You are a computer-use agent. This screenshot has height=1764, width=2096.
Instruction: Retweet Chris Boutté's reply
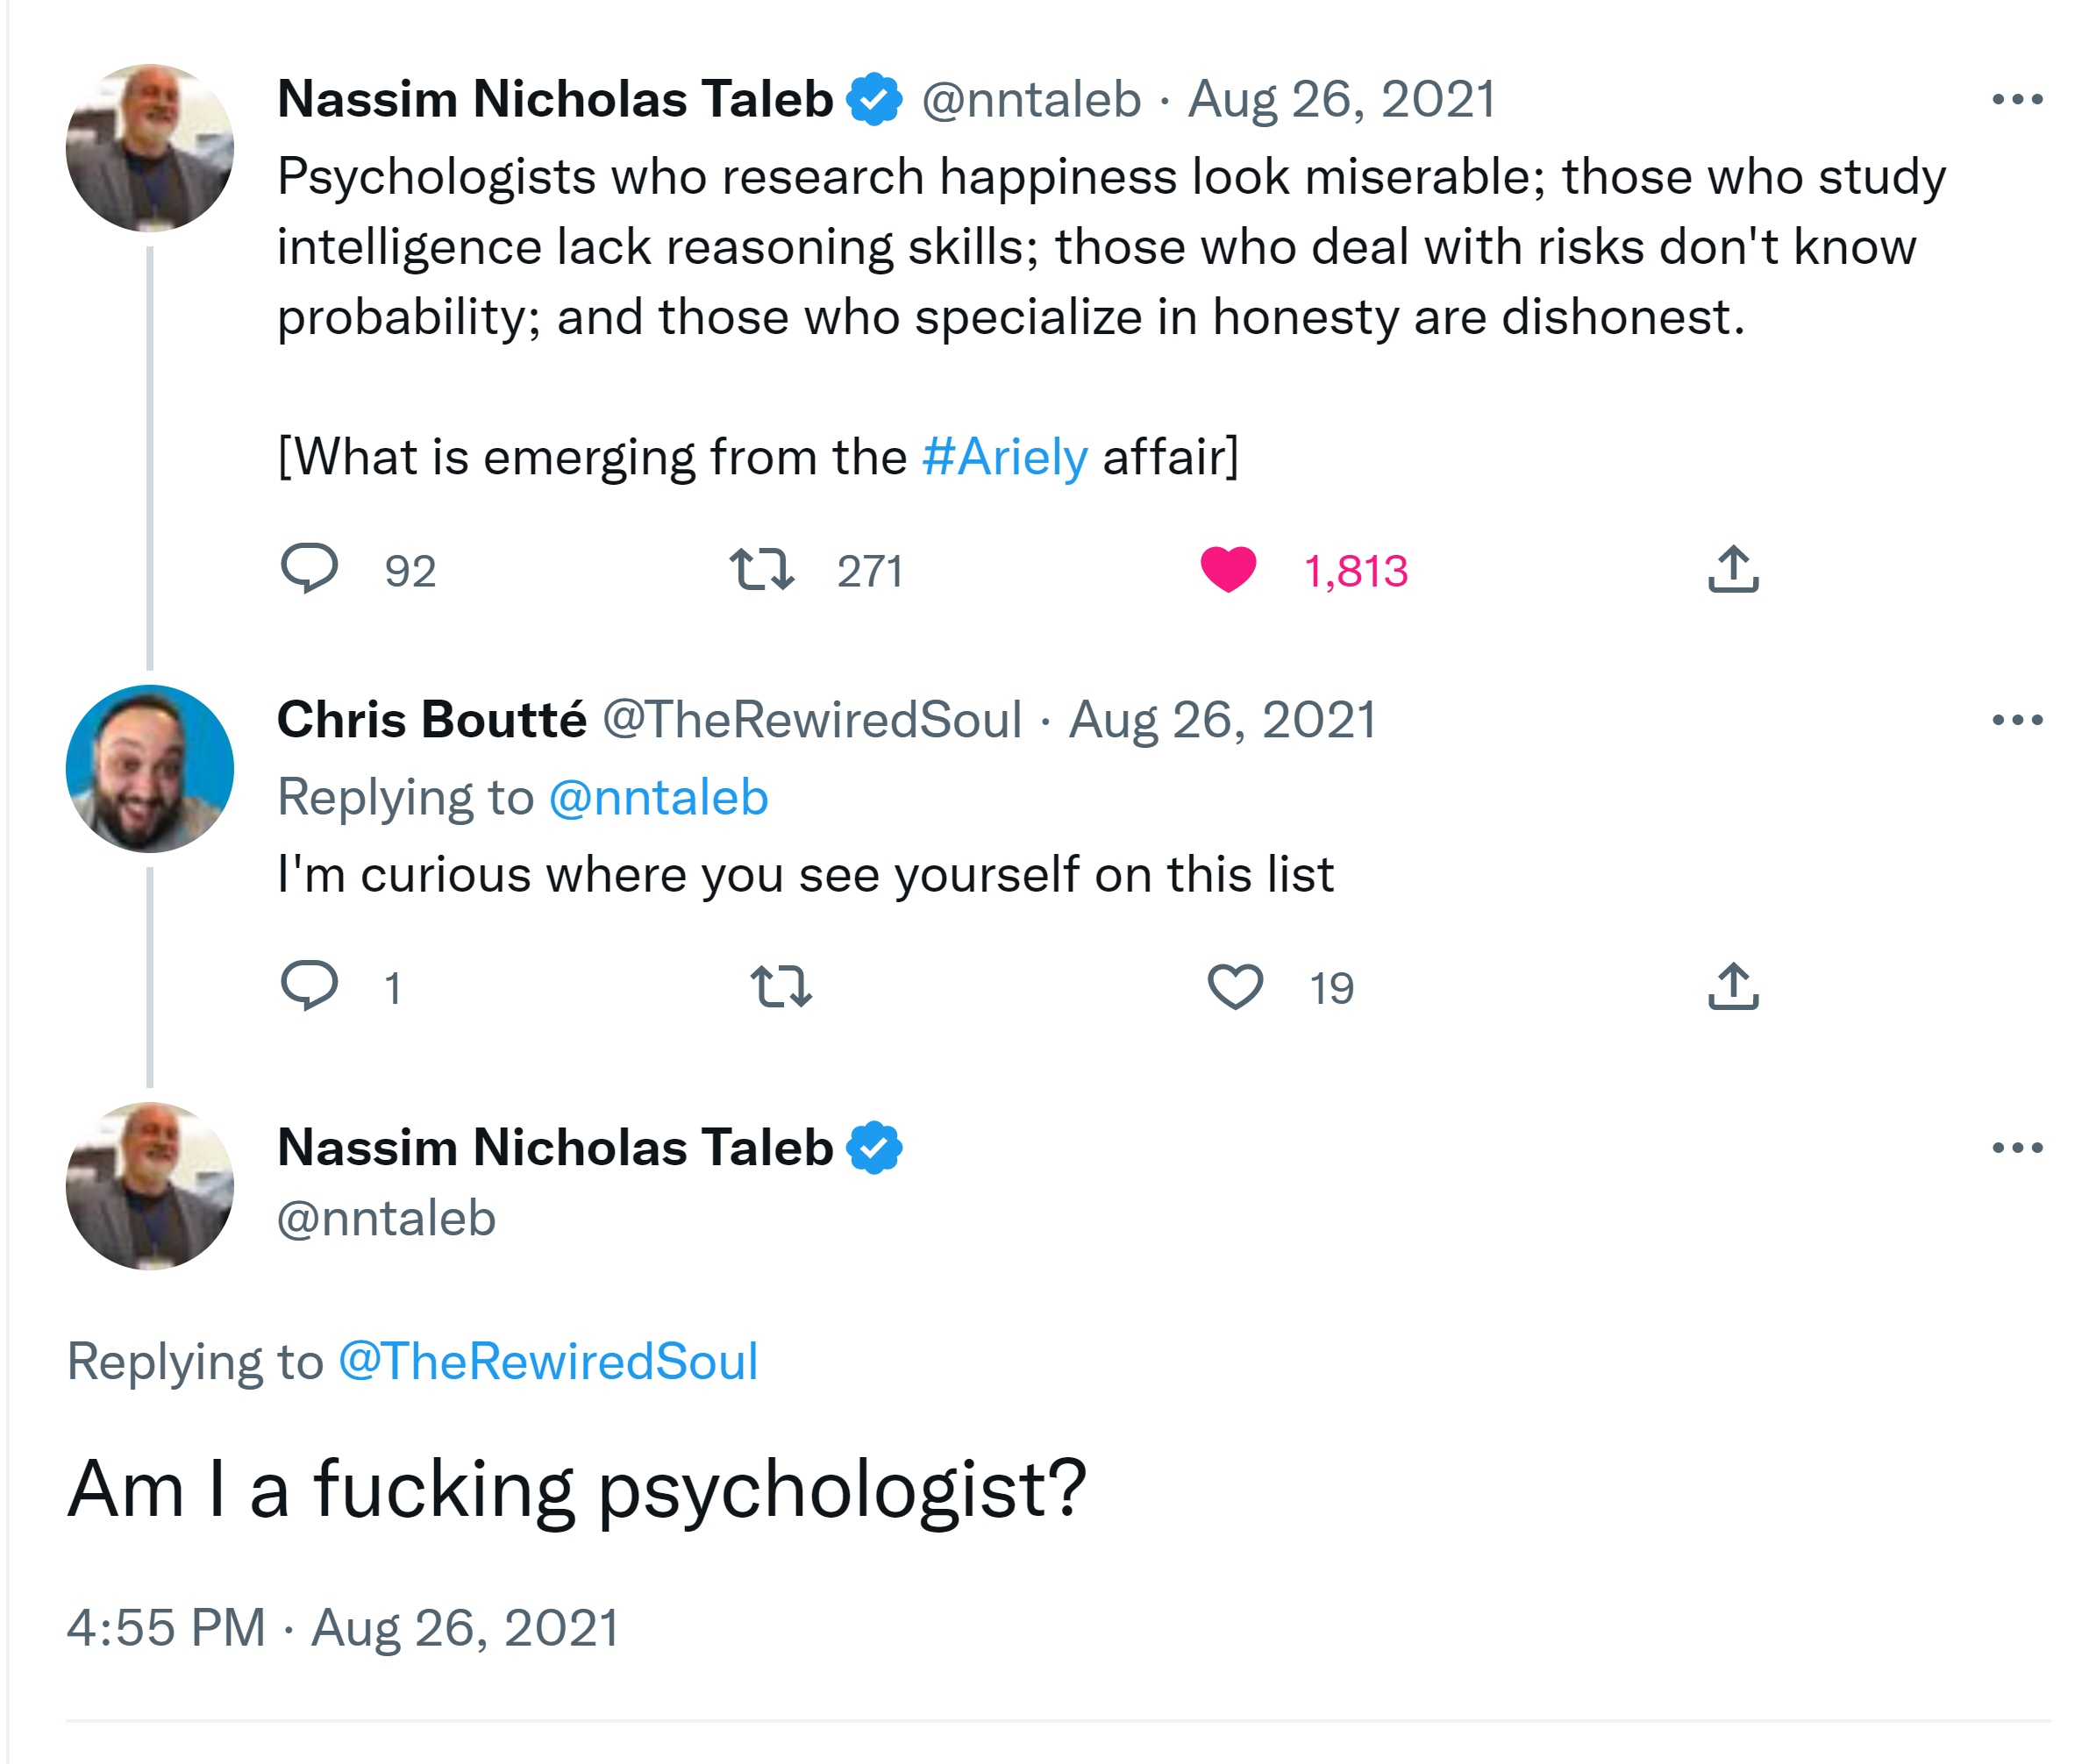click(x=781, y=986)
